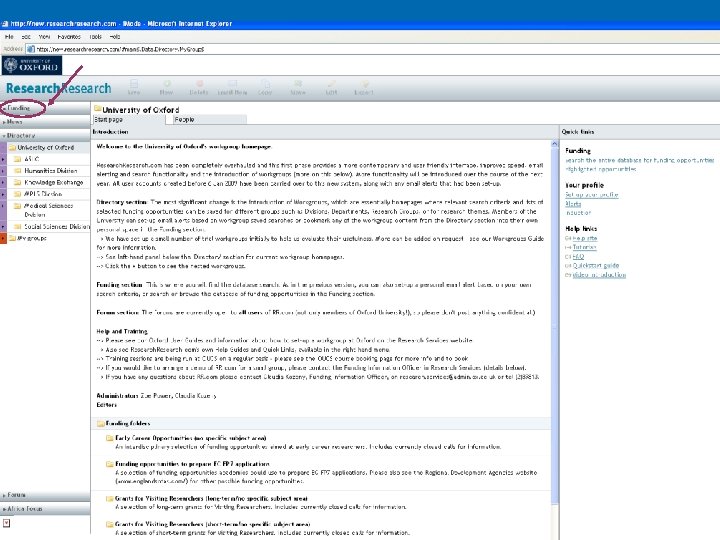Click the folder icon beside Knowledge Exchange
Viewport: 720px width, 540px height.
click(17, 182)
